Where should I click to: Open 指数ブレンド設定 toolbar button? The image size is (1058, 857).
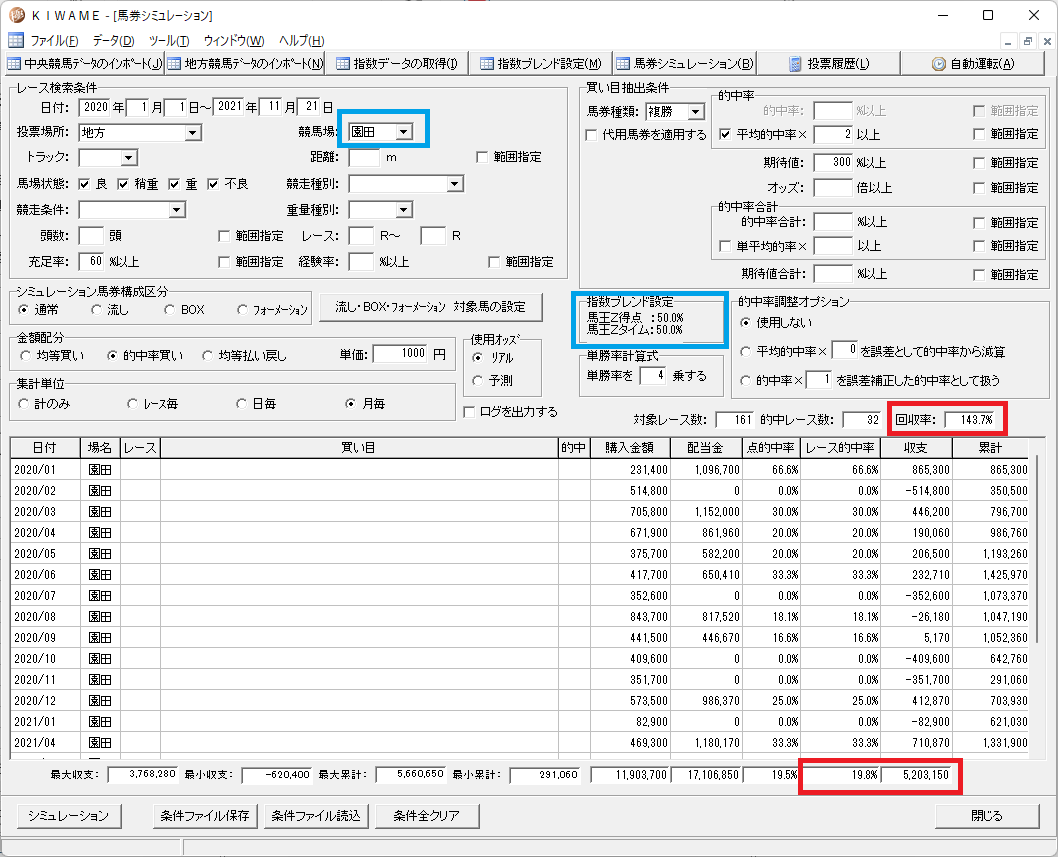(x=540, y=63)
